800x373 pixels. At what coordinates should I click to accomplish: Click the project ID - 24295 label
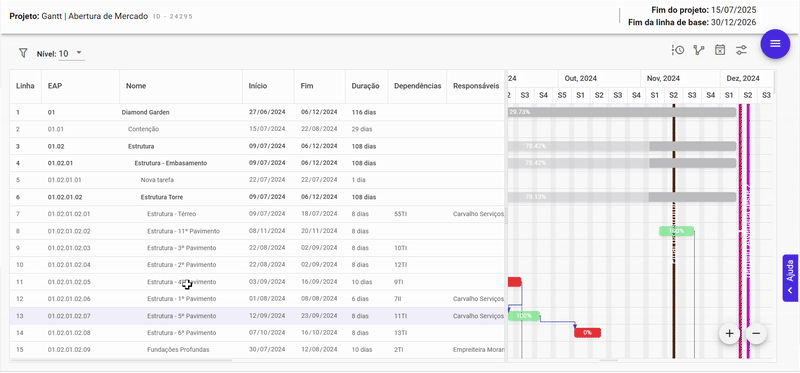173,16
